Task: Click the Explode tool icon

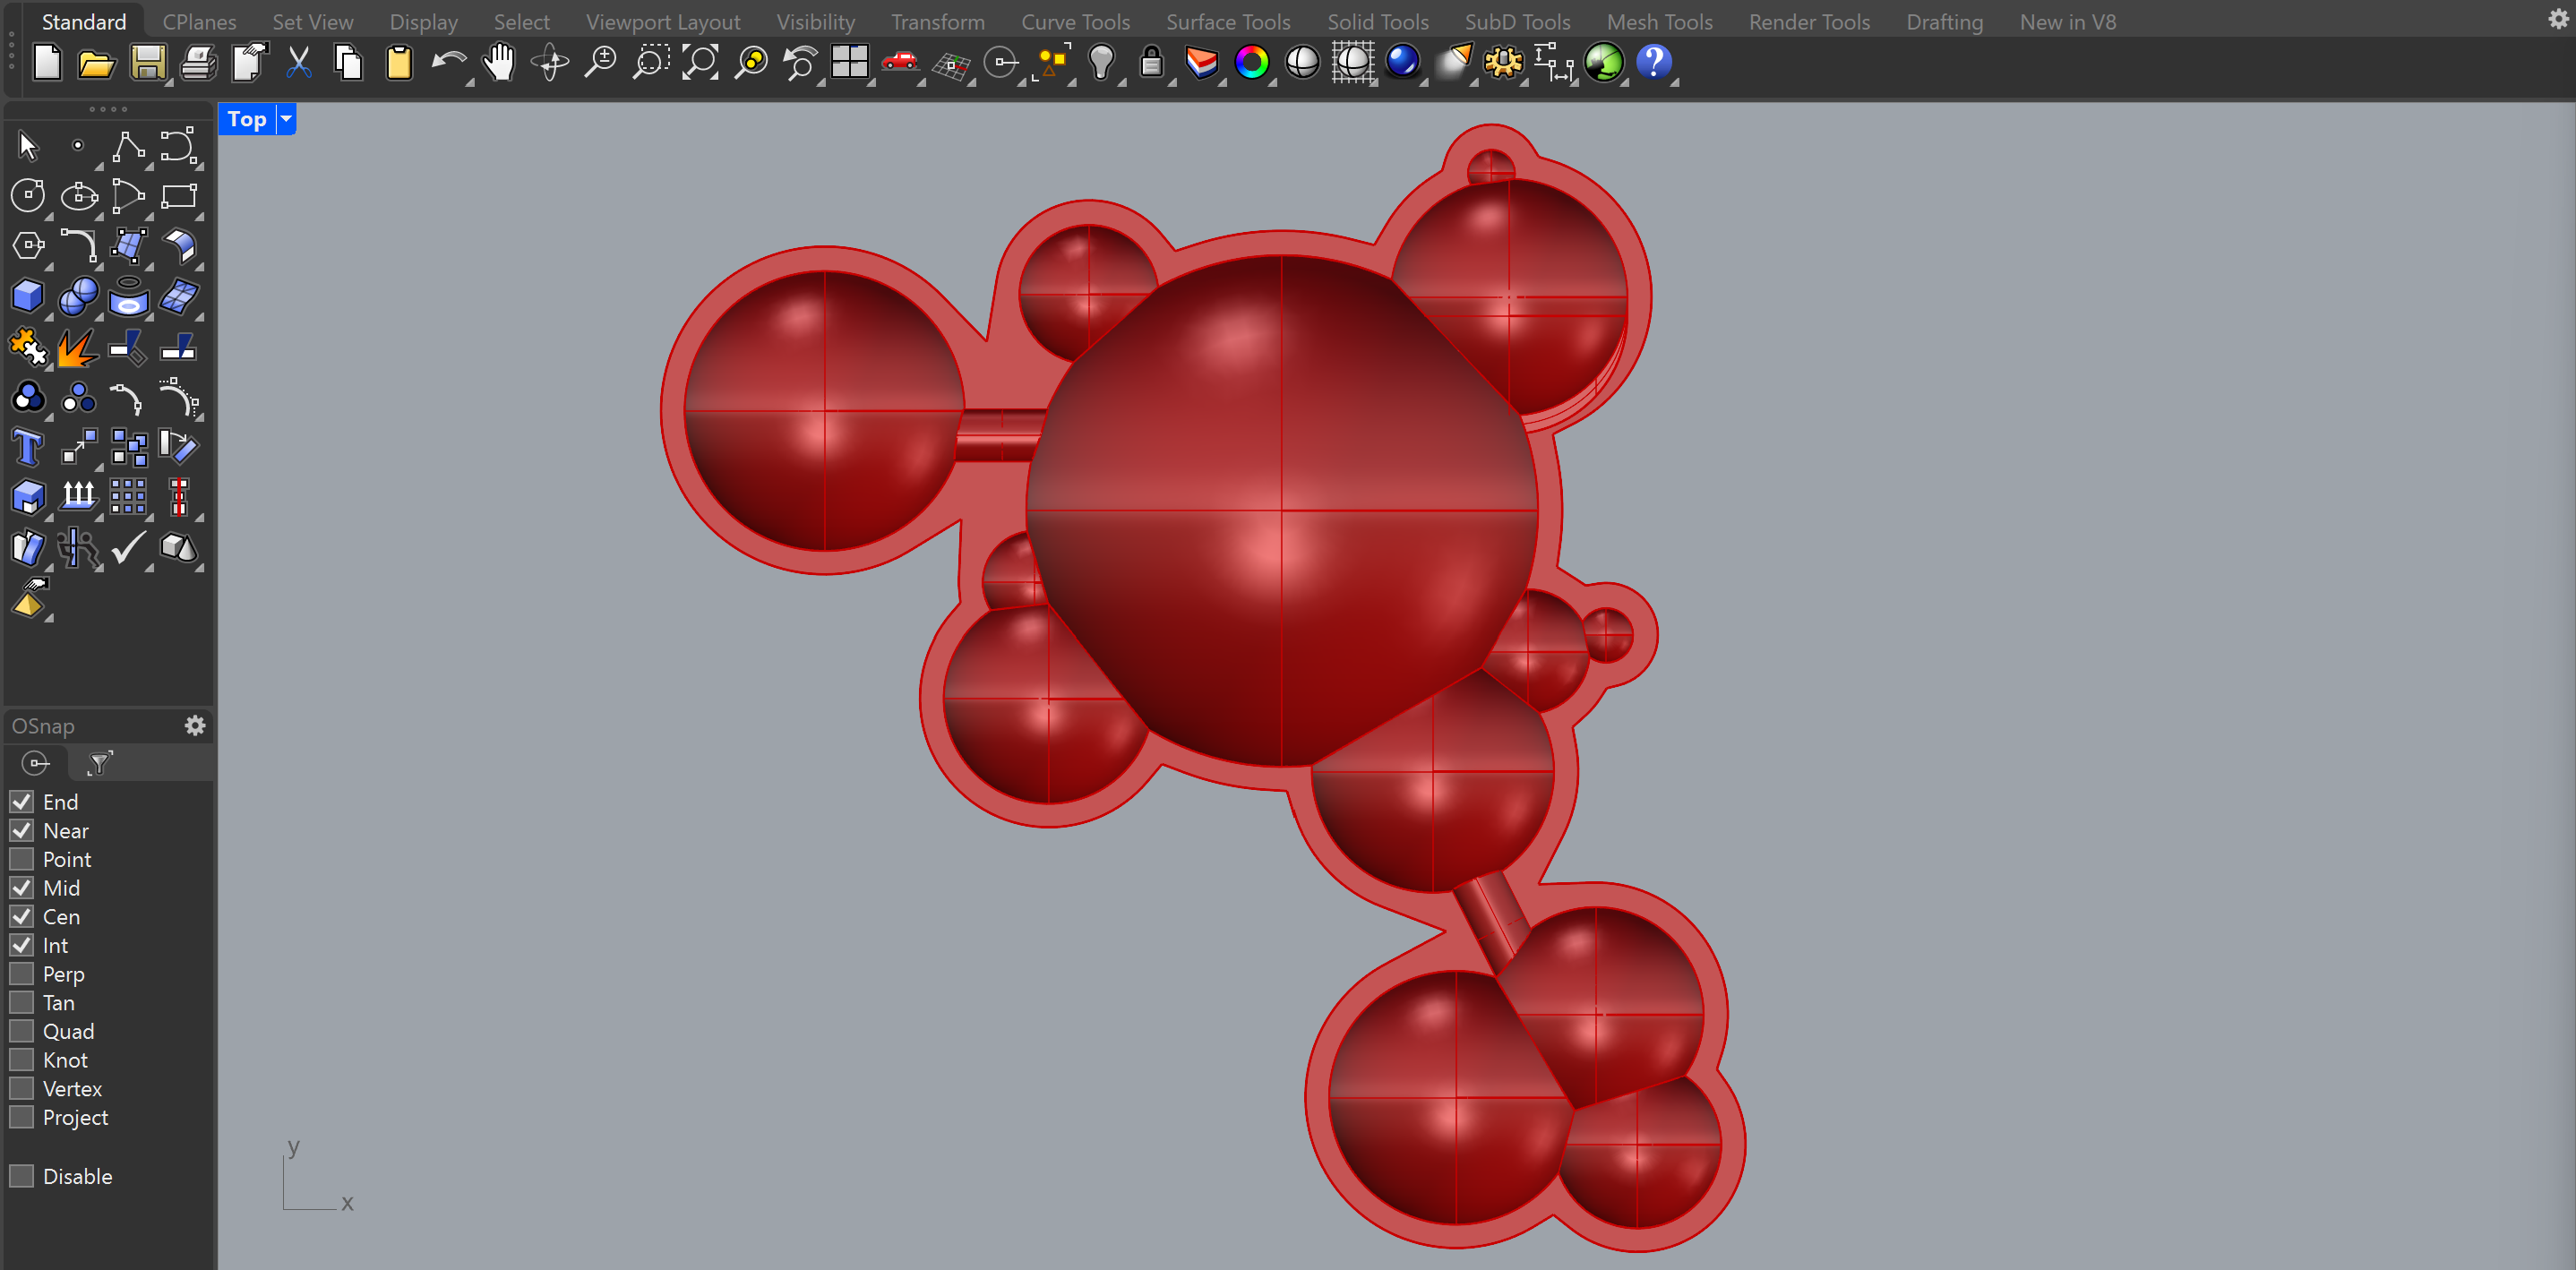Action: [78, 348]
